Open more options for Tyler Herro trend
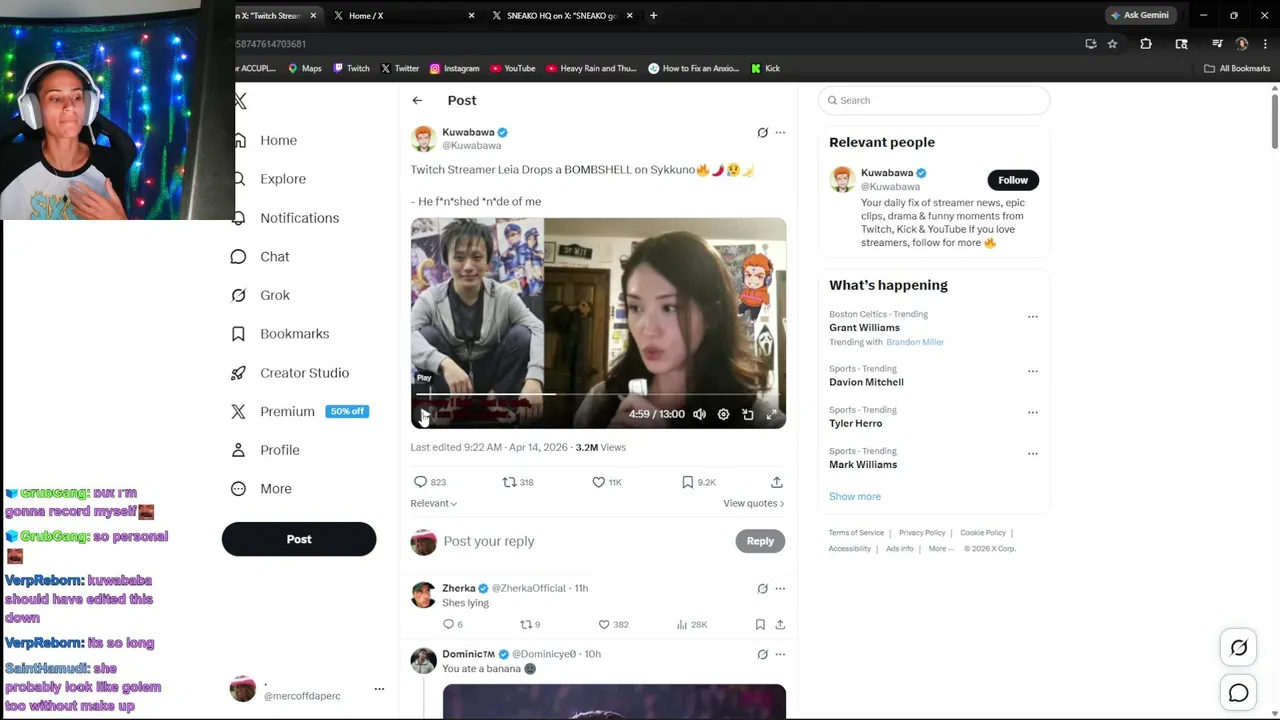Screen dimensions: 1280x720 point(1033,412)
